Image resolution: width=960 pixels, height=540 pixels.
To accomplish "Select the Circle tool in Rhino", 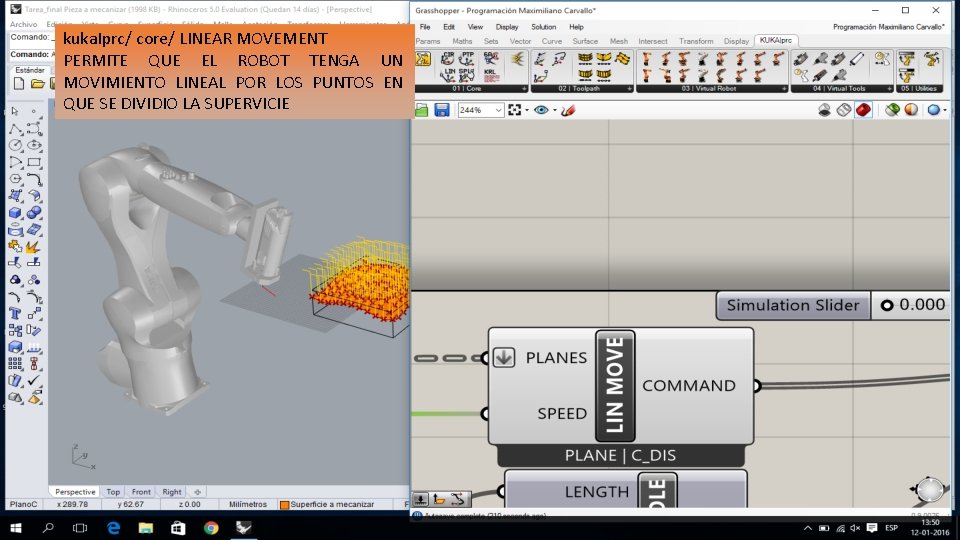I will click(15, 145).
